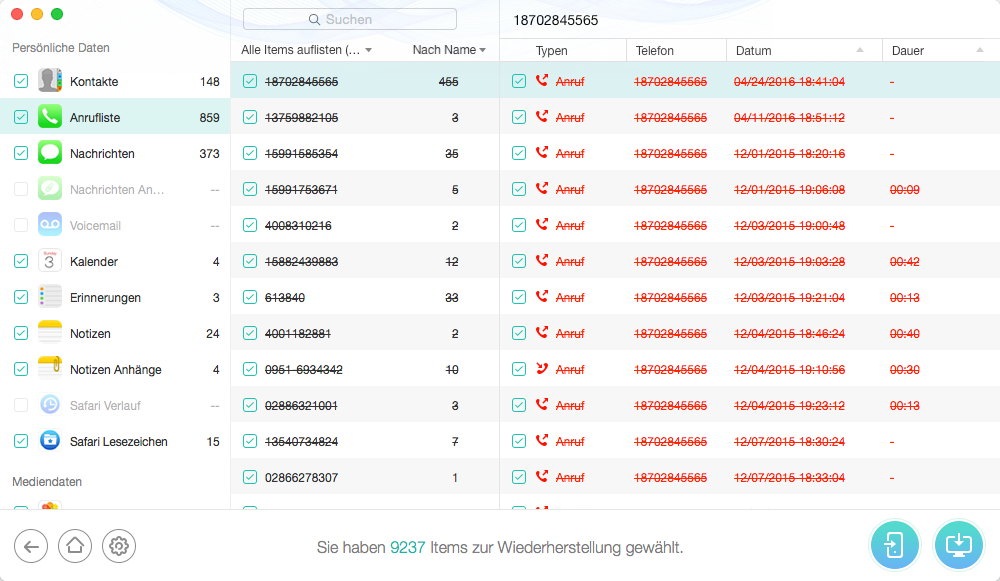Click call icon in the 12/03/2015 19:21:04 row
Viewport: 1000px width, 581px height.
click(541, 297)
